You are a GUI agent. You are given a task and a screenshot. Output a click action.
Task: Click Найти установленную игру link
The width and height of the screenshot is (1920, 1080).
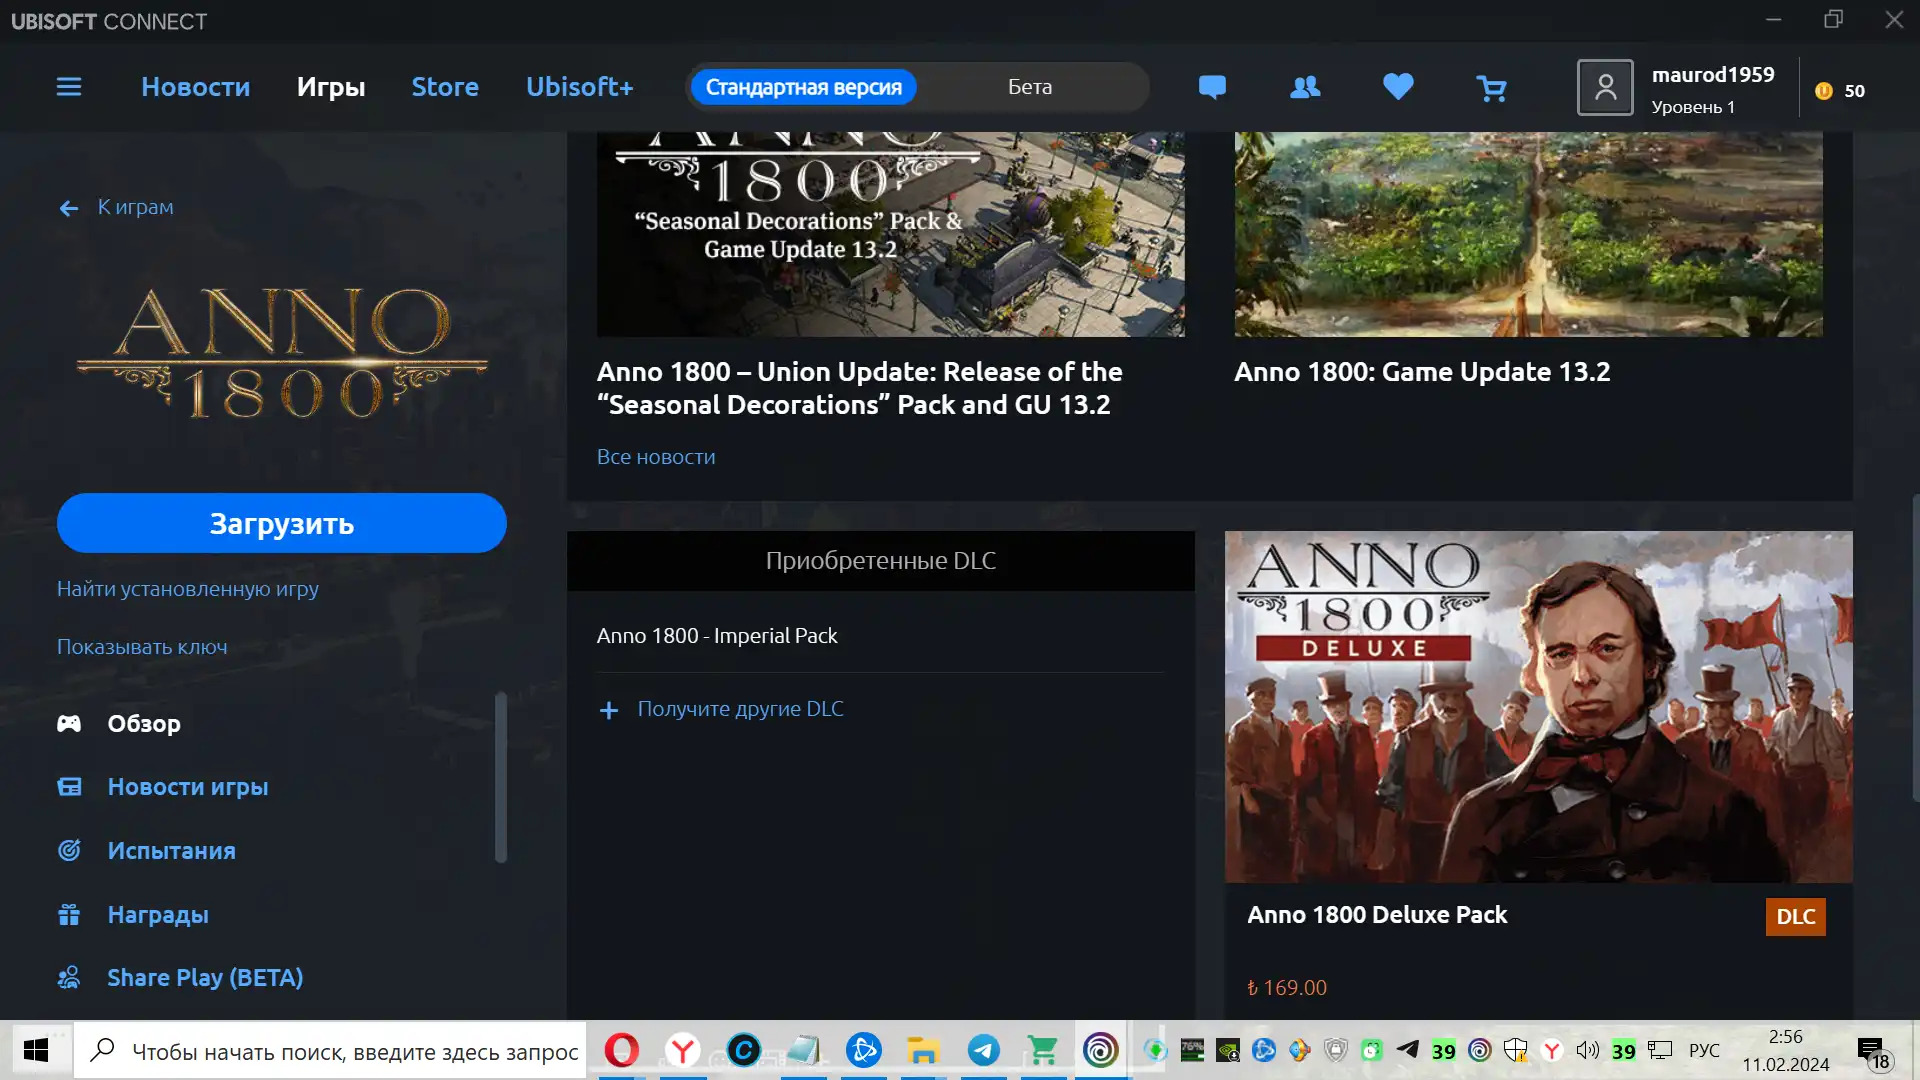click(x=188, y=589)
